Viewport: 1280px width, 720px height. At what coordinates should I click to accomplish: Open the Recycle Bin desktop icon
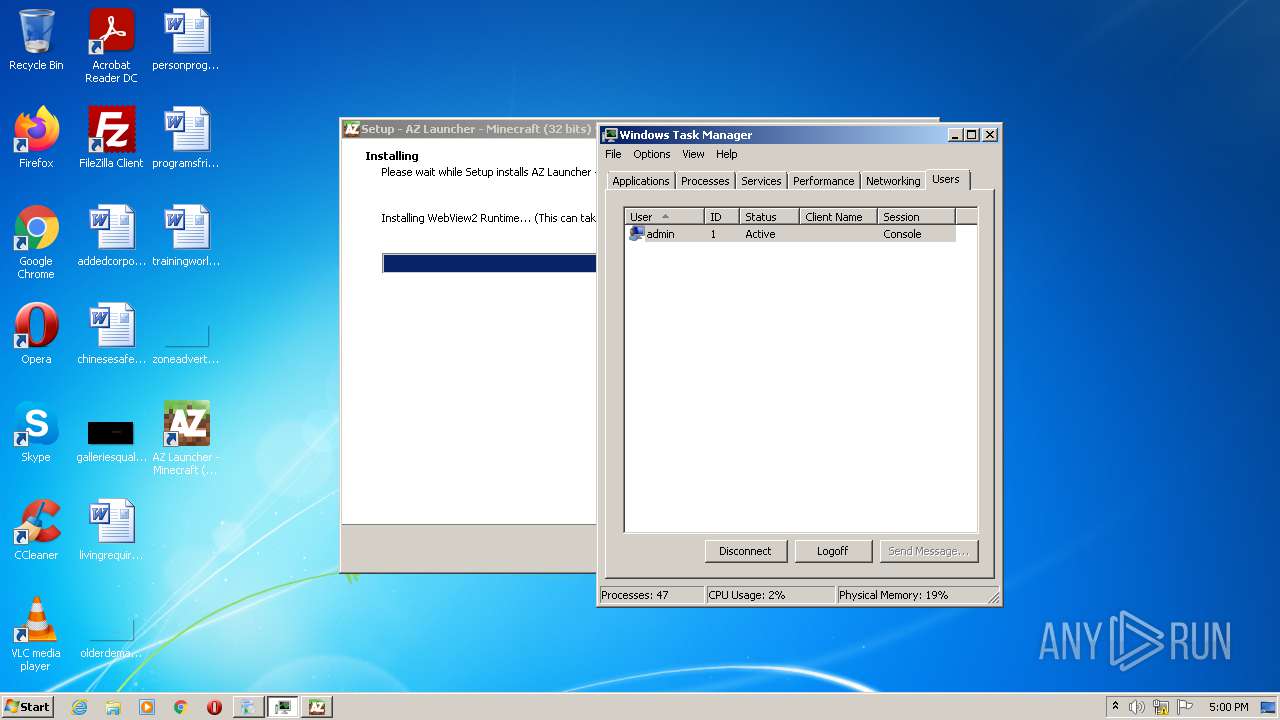36,41
